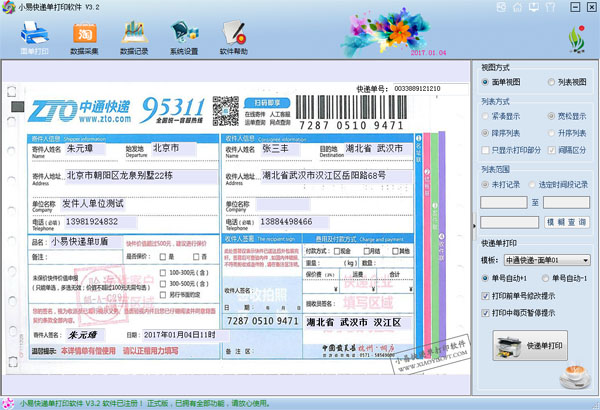
Task: Click the home icon in title bar
Action: pos(517,7)
